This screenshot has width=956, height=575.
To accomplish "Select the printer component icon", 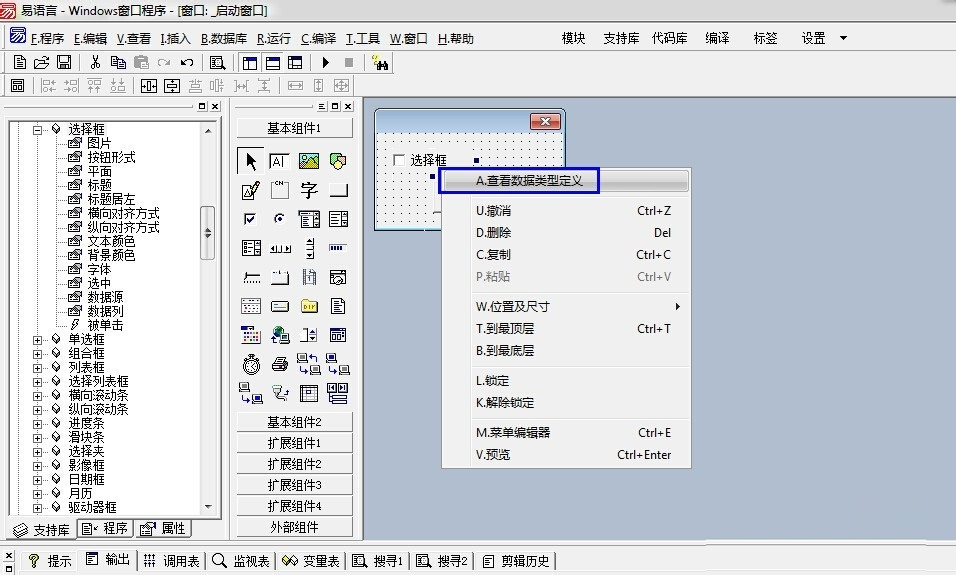I will (x=280, y=365).
